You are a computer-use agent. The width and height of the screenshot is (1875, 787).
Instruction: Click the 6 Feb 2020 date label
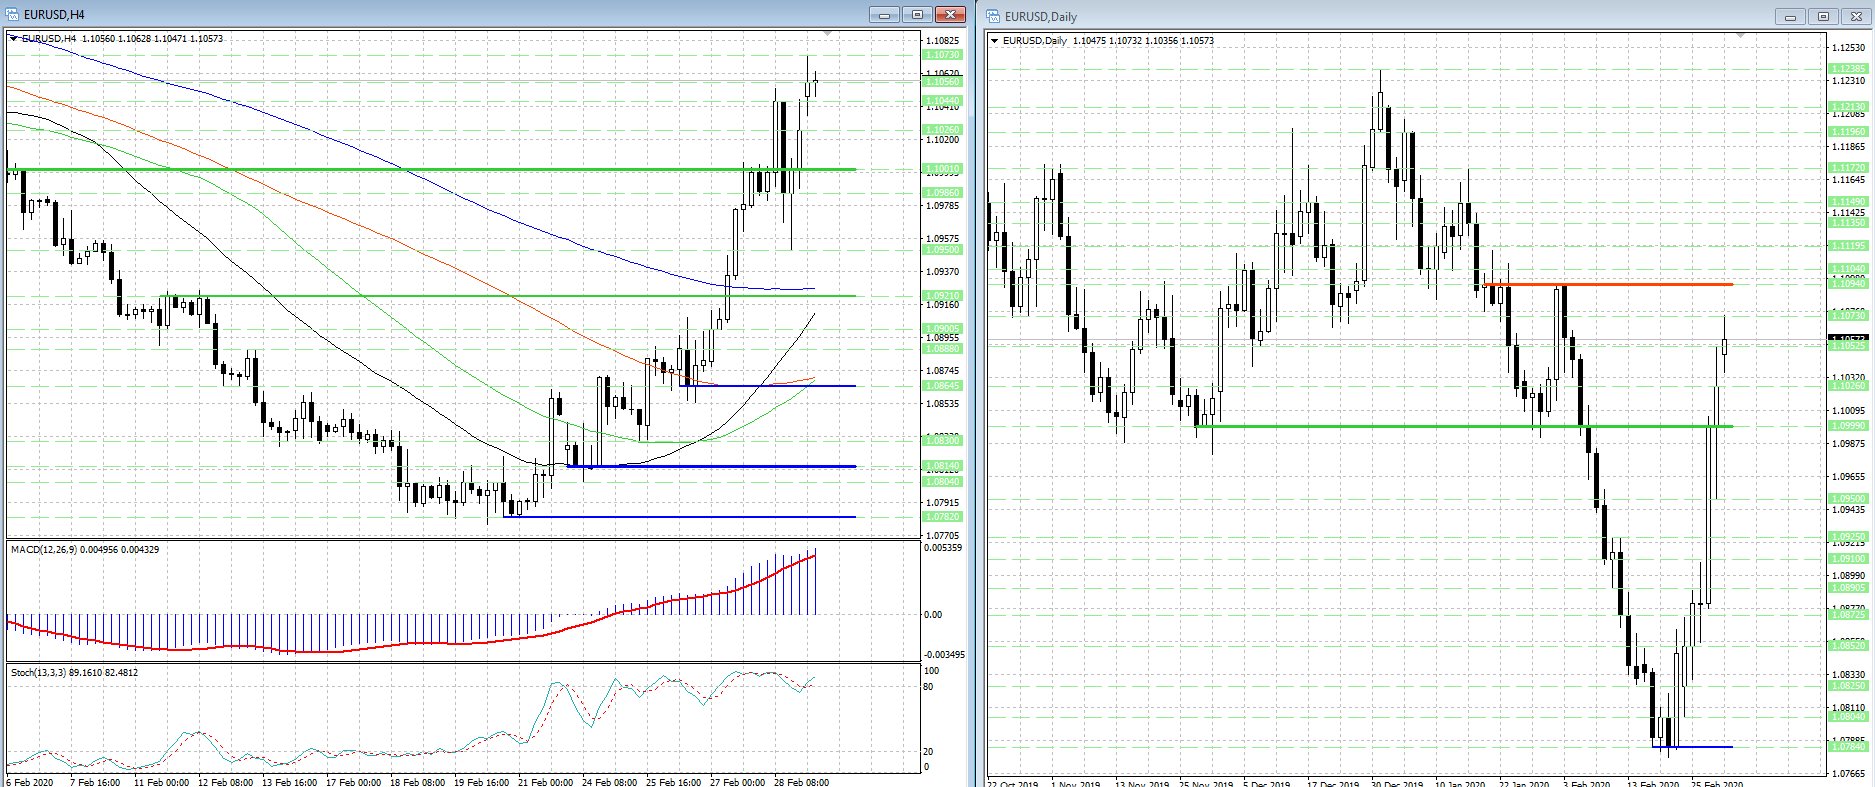tap(30, 782)
